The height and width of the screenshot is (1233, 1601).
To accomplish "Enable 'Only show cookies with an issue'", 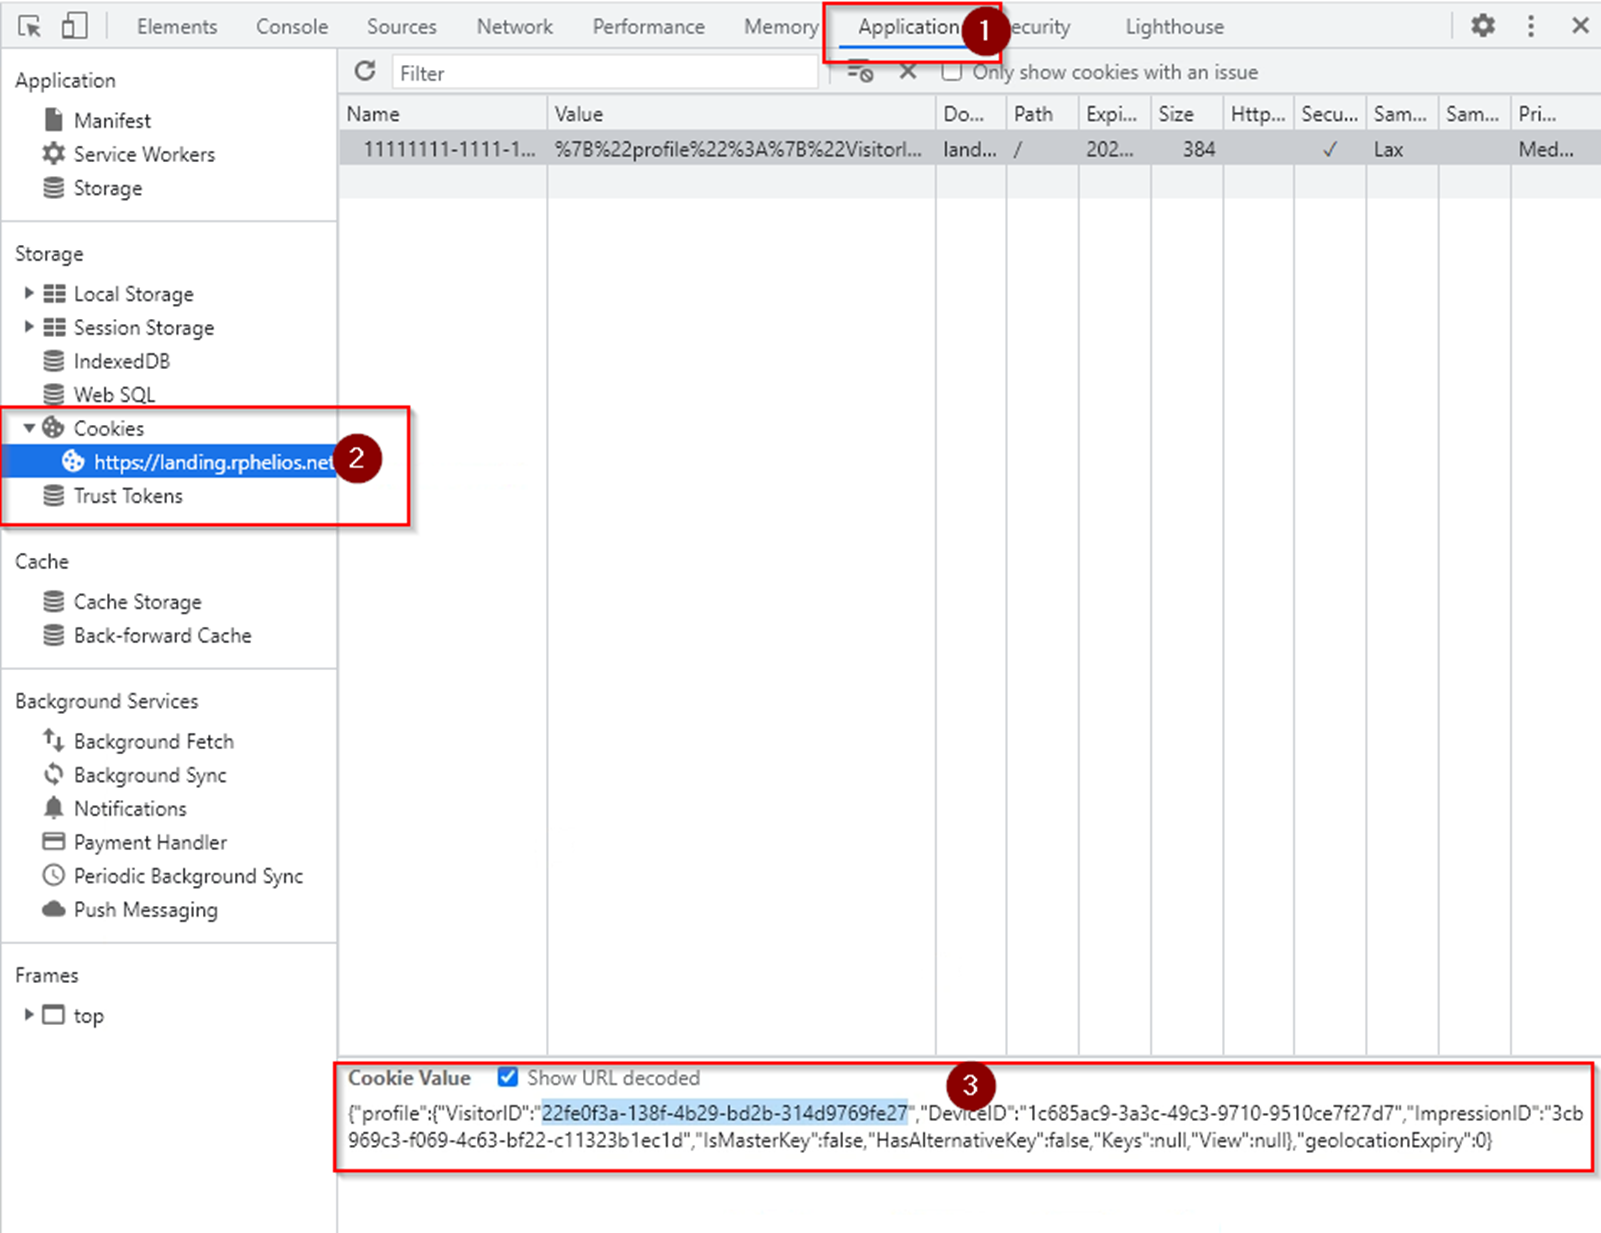I will click(952, 72).
